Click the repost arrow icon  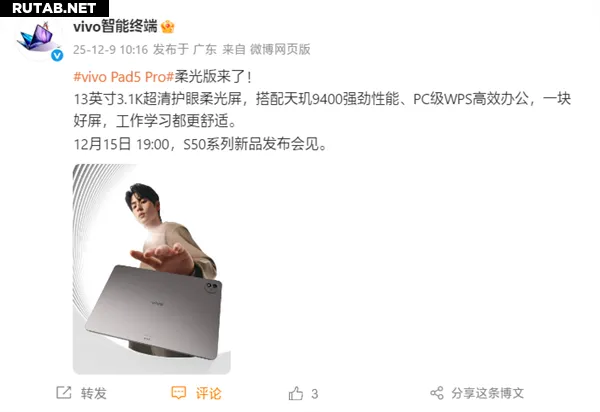pos(64,392)
